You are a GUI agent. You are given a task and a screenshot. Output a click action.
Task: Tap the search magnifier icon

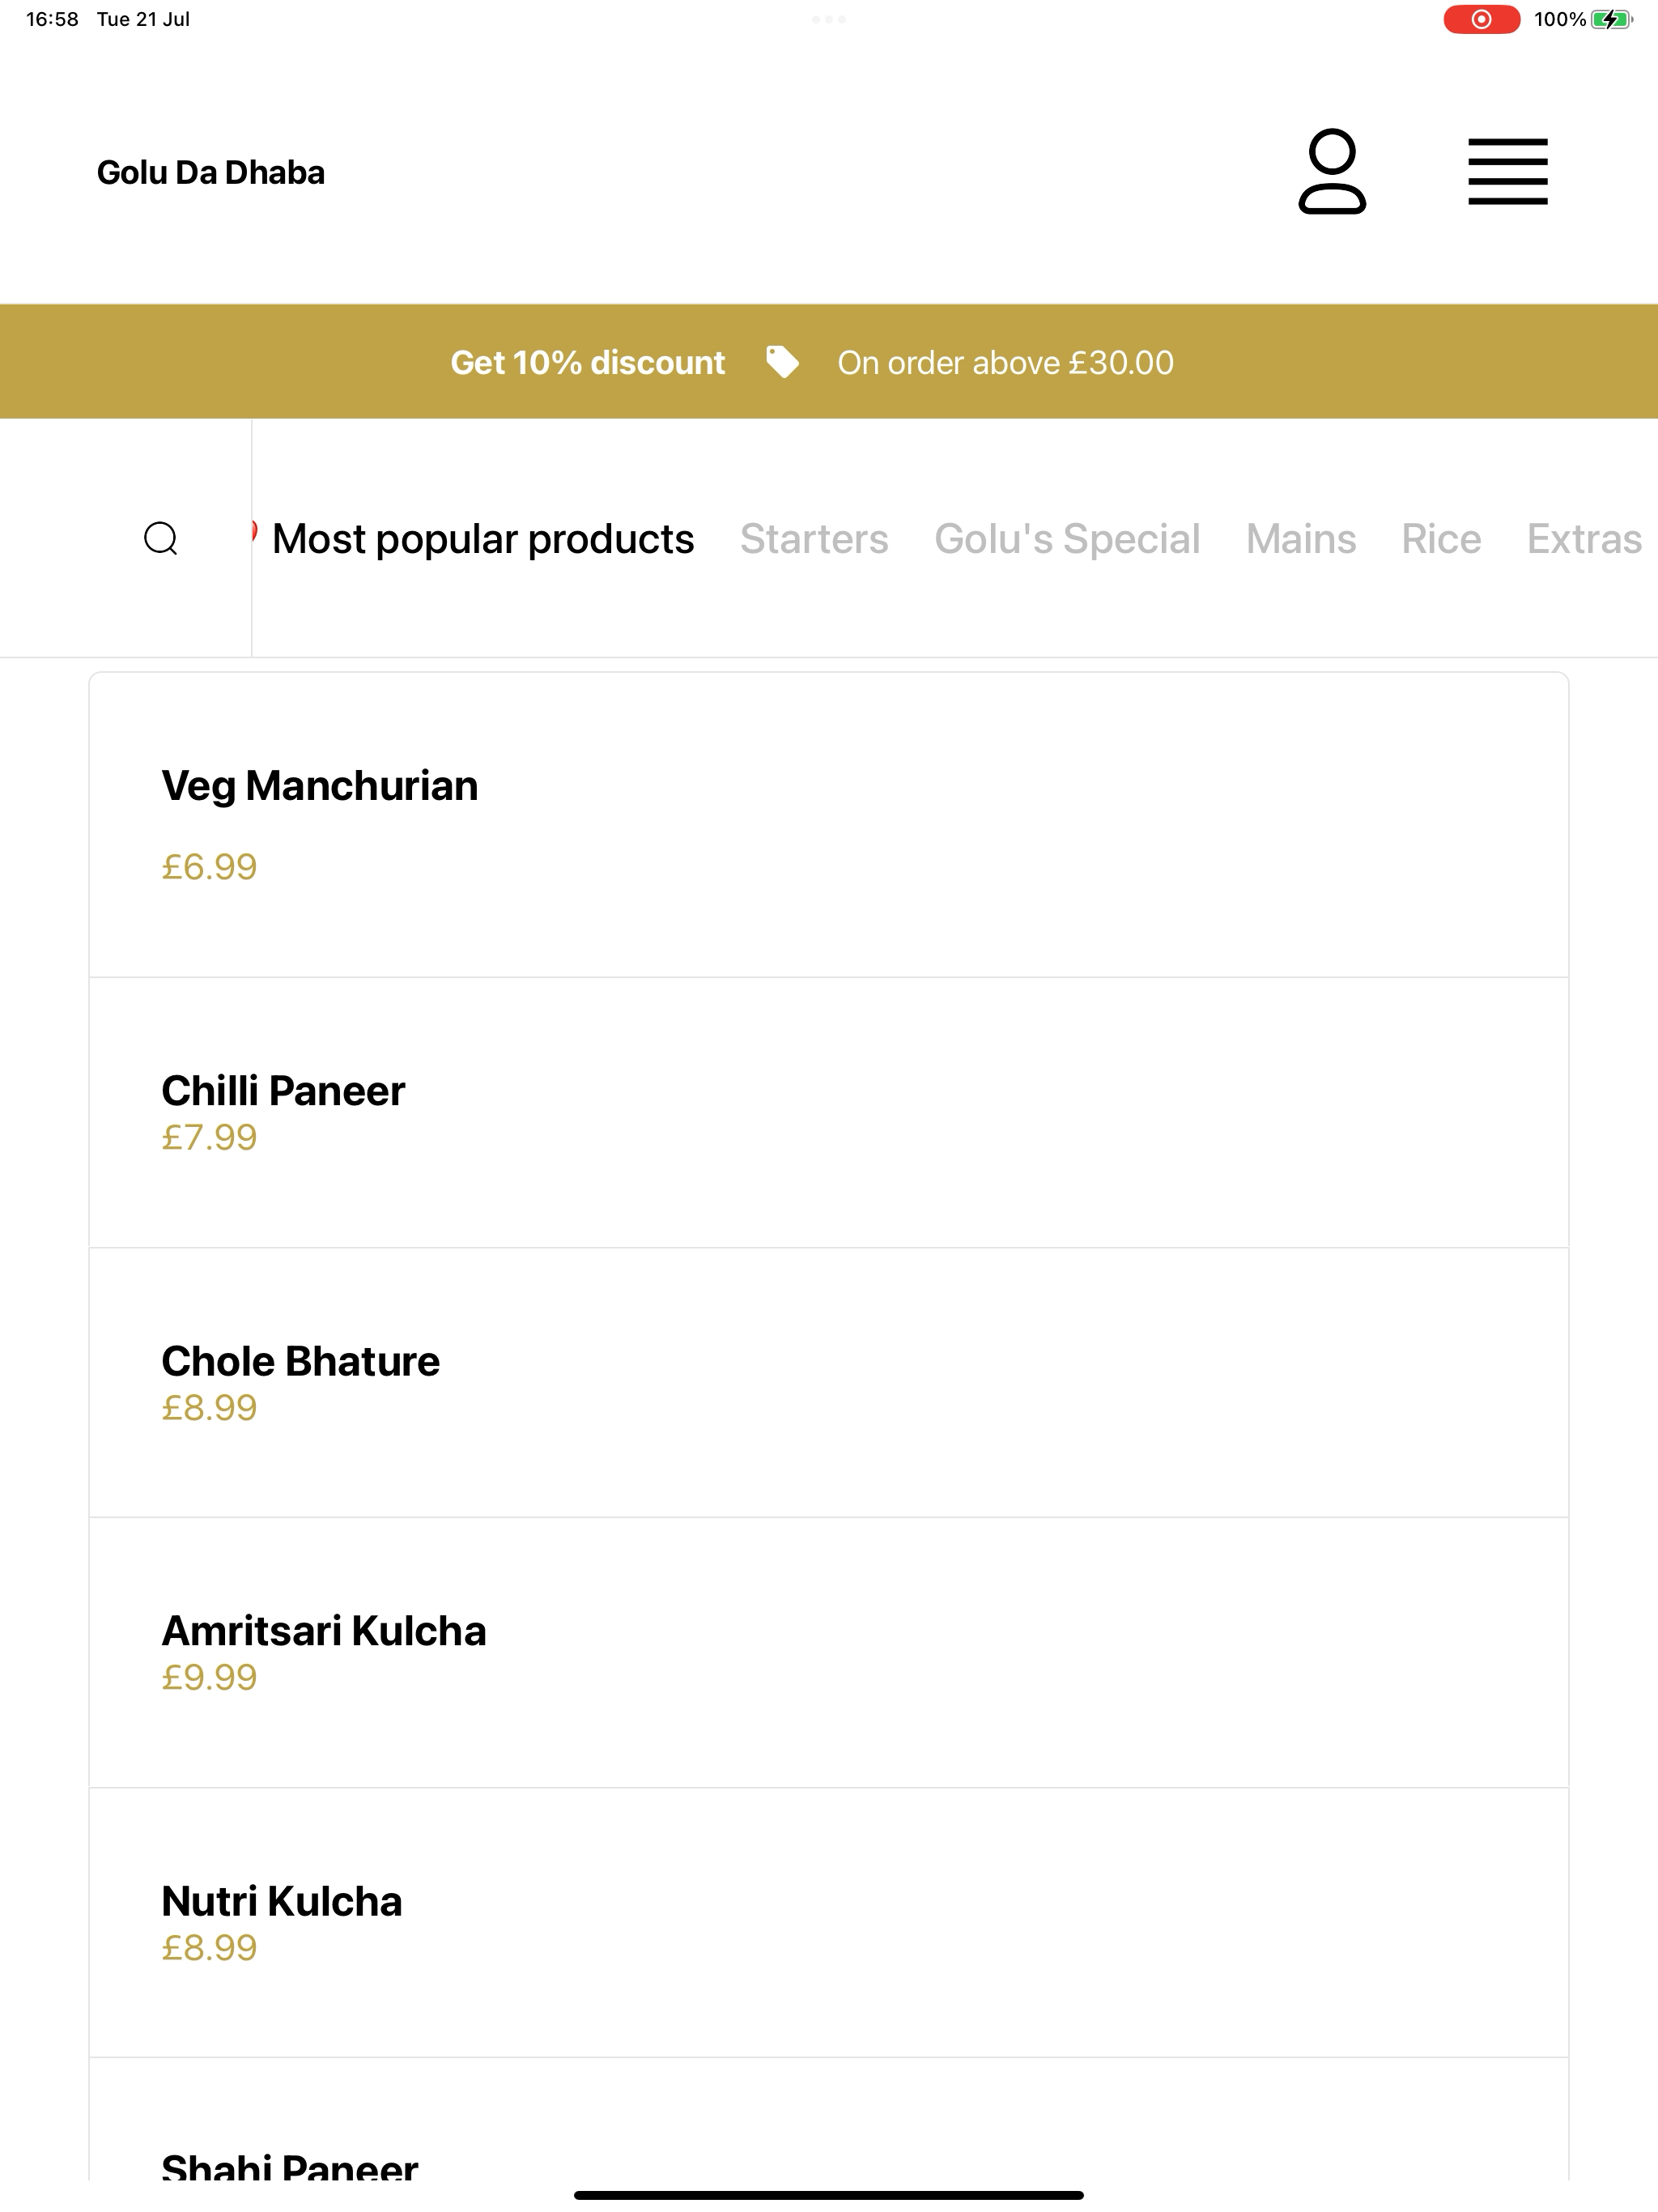click(x=161, y=538)
